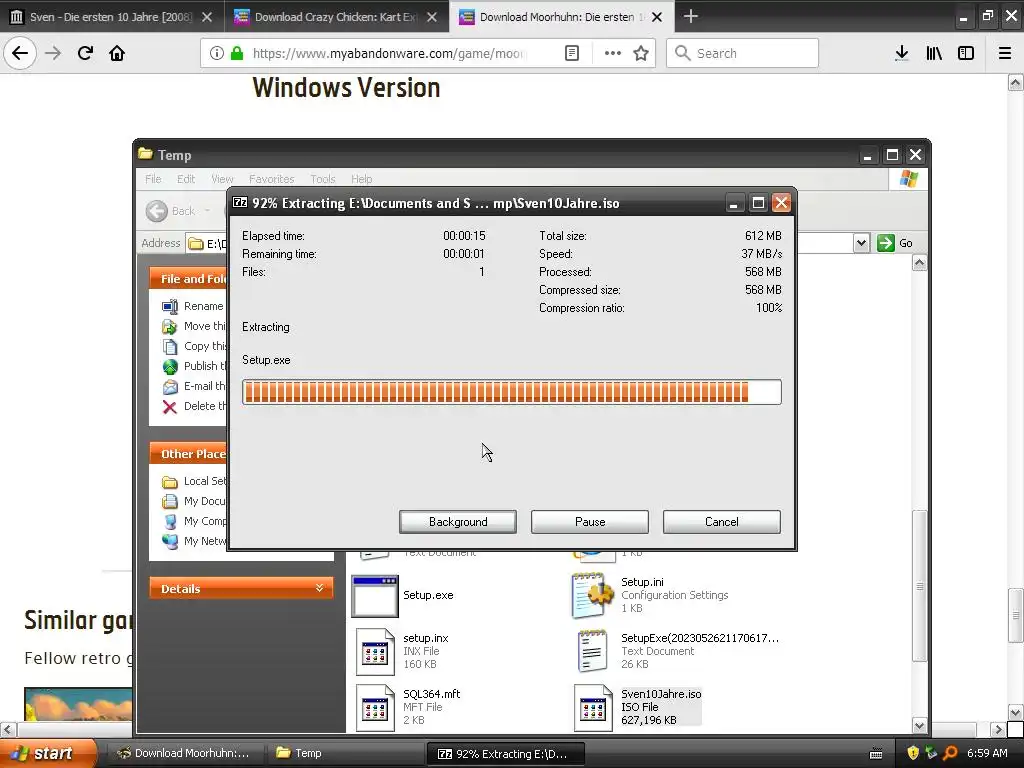
Task: Open Tools menu in Temp window
Action: 323,179
